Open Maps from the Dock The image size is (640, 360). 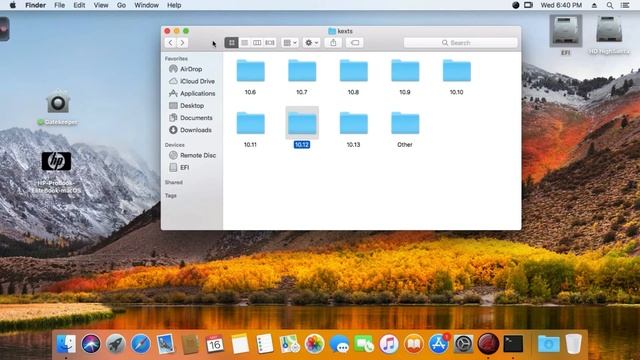click(x=290, y=344)
